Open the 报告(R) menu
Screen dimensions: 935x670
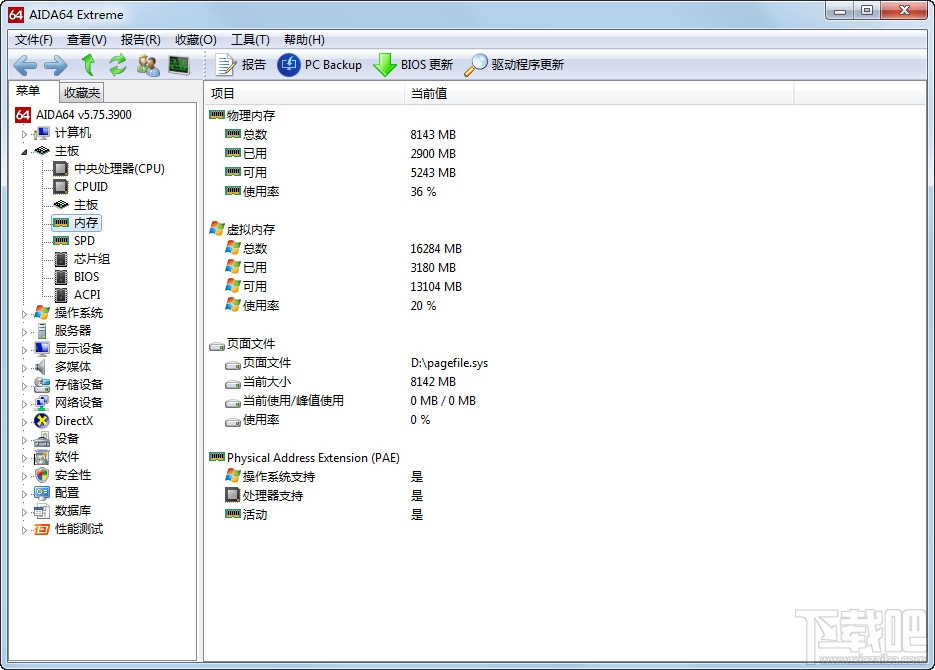point(141,40)
